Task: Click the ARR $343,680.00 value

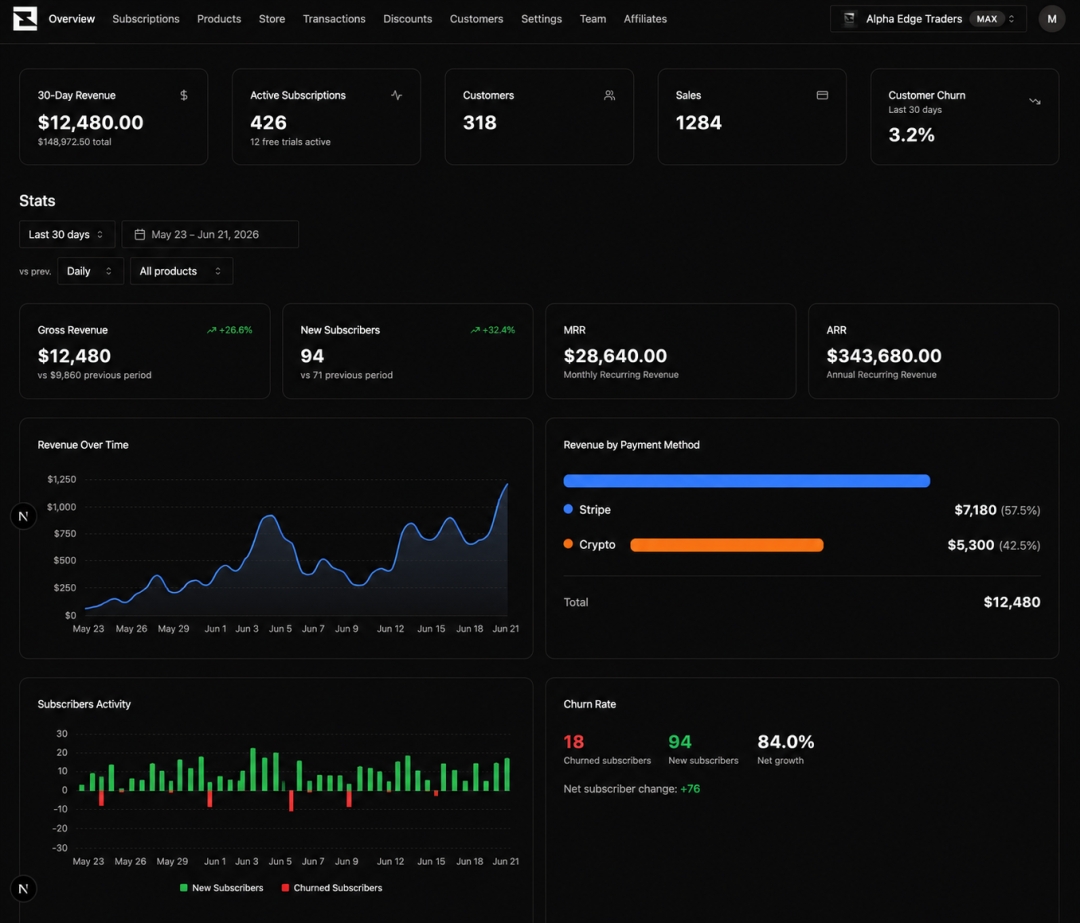Action: coord(884,356)
